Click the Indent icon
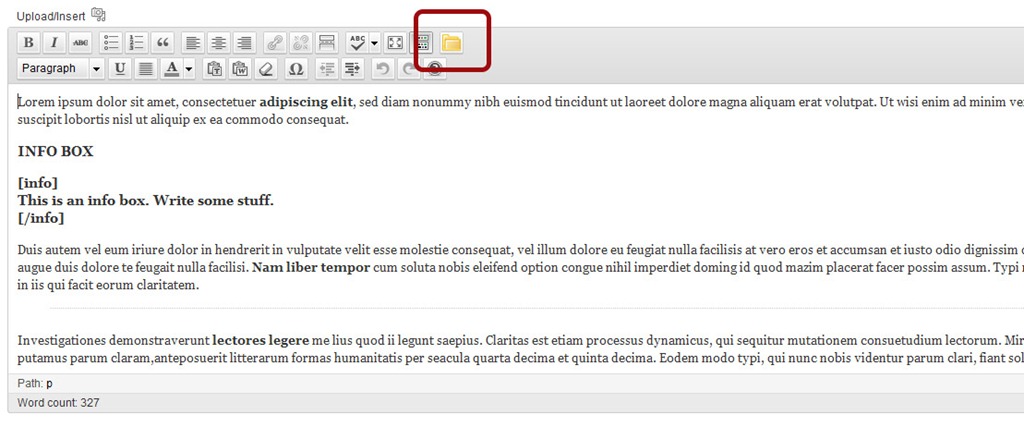 (x=352, y=69)
